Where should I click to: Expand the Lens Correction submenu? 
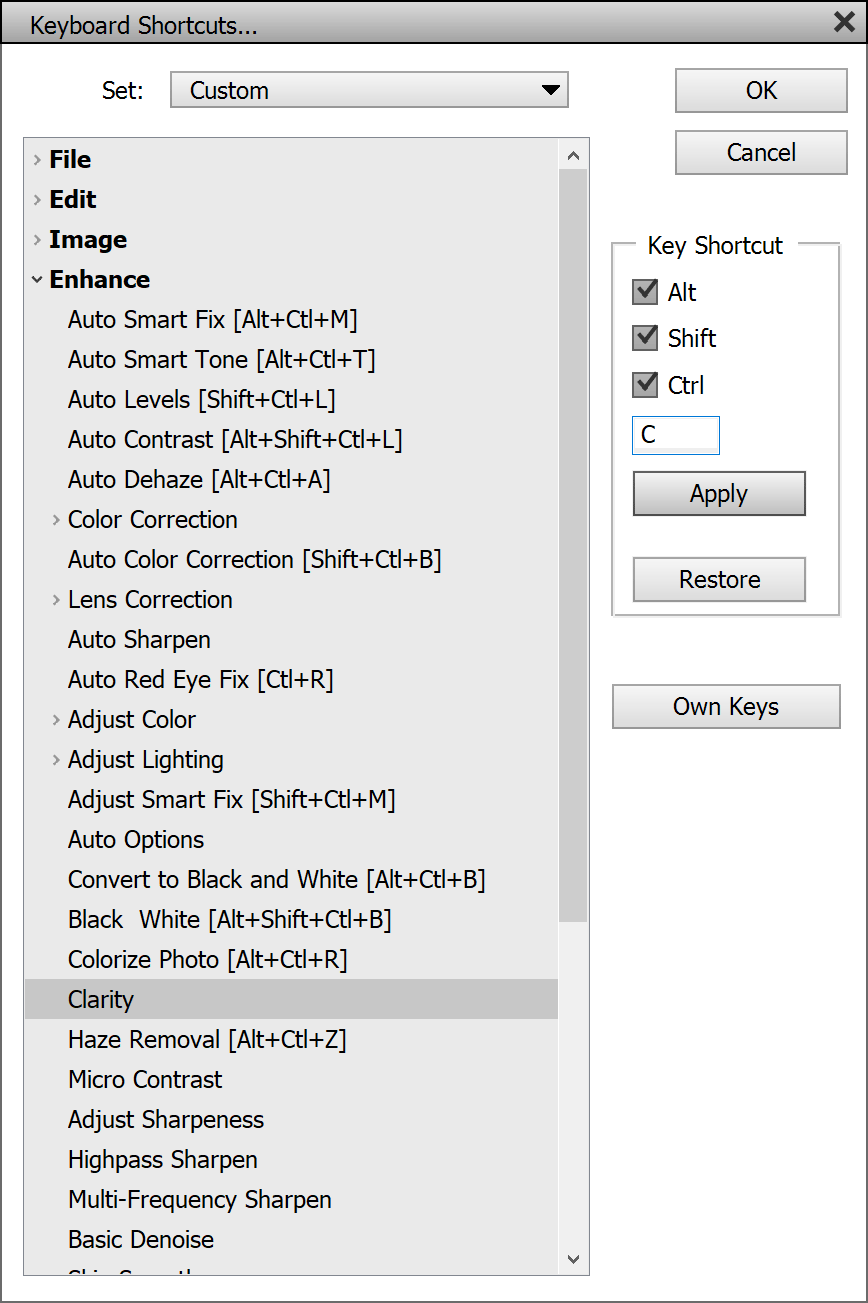point(56,600)
